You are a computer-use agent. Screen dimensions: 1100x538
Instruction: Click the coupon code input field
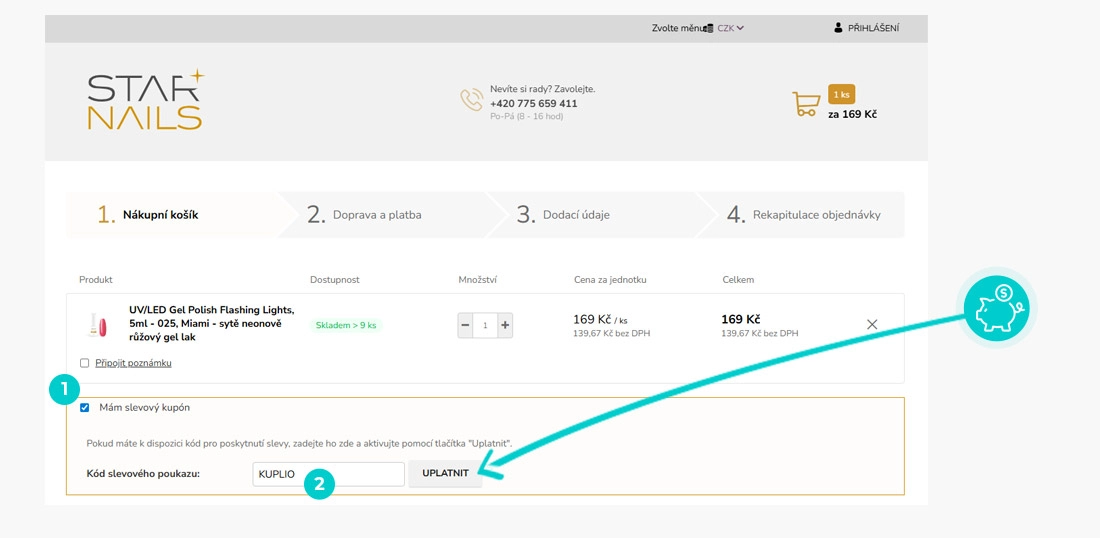coord(329,473)
